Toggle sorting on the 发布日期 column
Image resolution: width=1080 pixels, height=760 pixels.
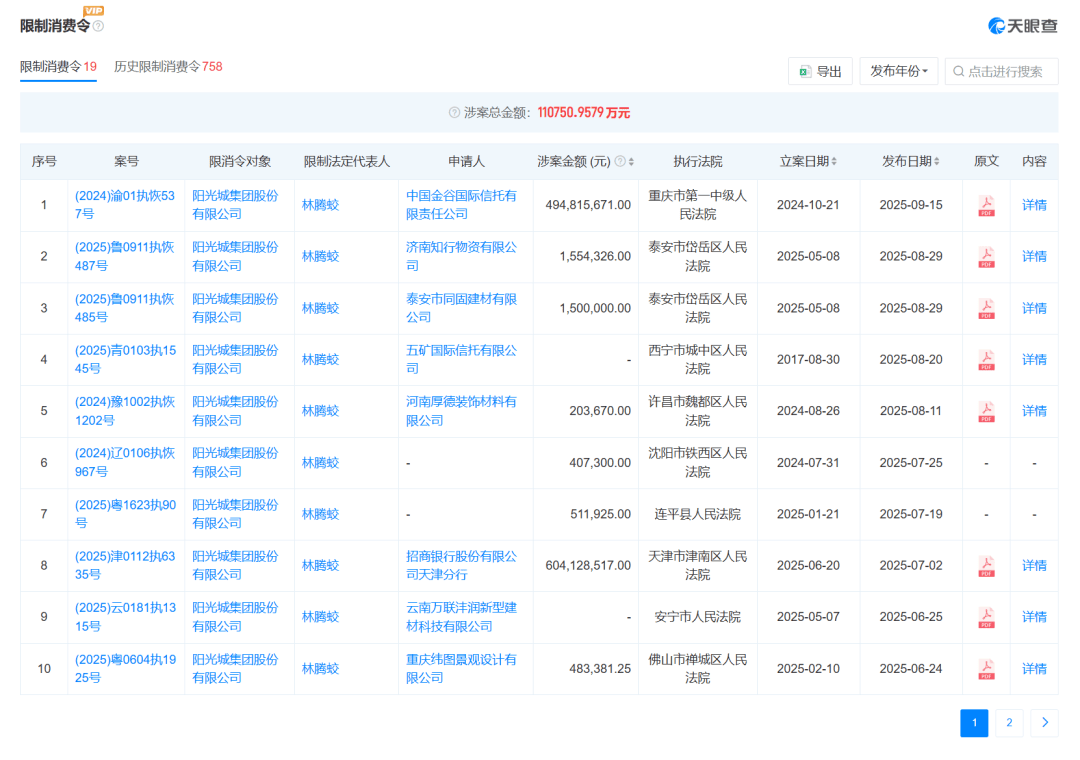tap(937, 161)
